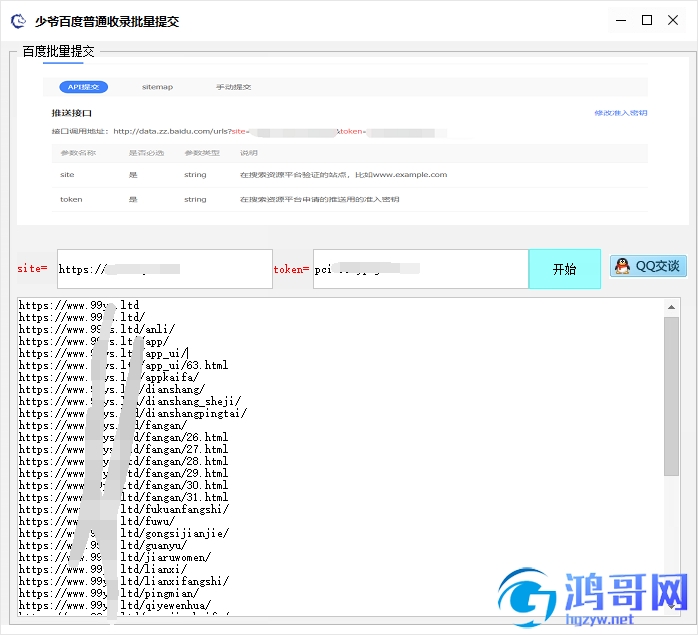Image resolution: width=698 pixels, height=635 pixels.
Task: Click the URL line ending in /fangan/30.html
Action: pos(123,486)
